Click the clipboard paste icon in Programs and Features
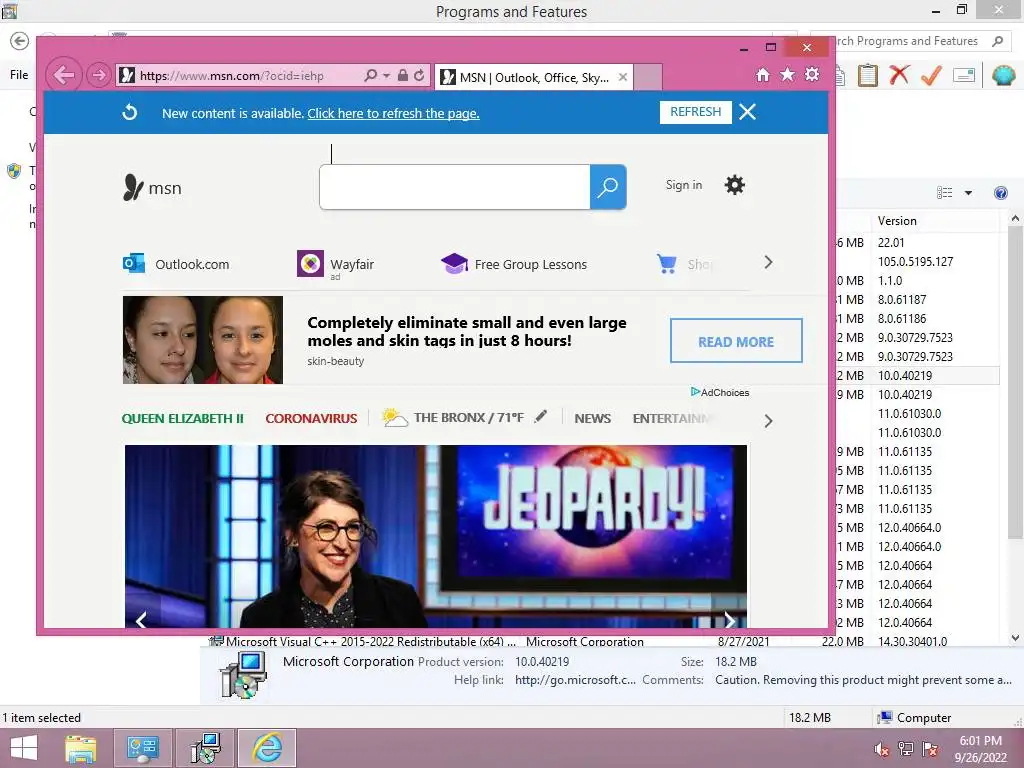1024x768 pixels. pyautogui.click(x=867, y=75)
